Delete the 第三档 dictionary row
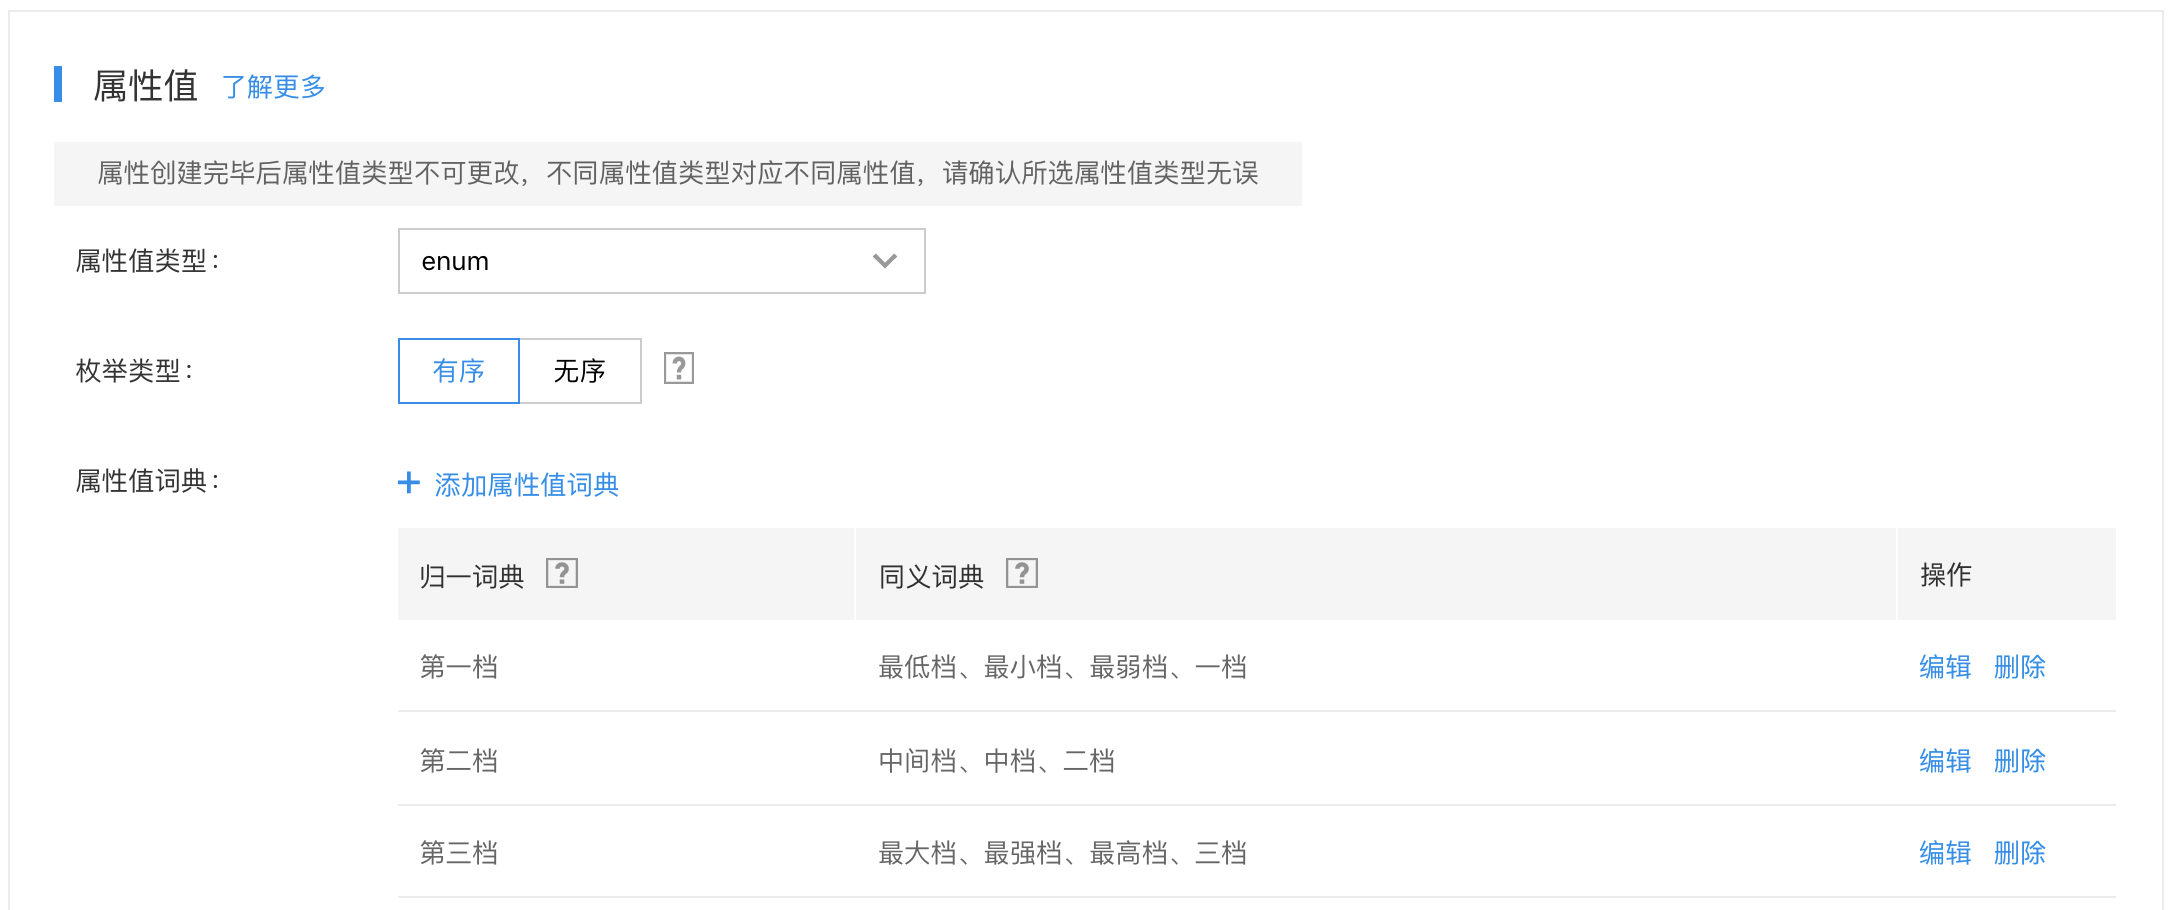Image resolution: width=2168 pixels, height=910 pixels. click(2020, 853)
